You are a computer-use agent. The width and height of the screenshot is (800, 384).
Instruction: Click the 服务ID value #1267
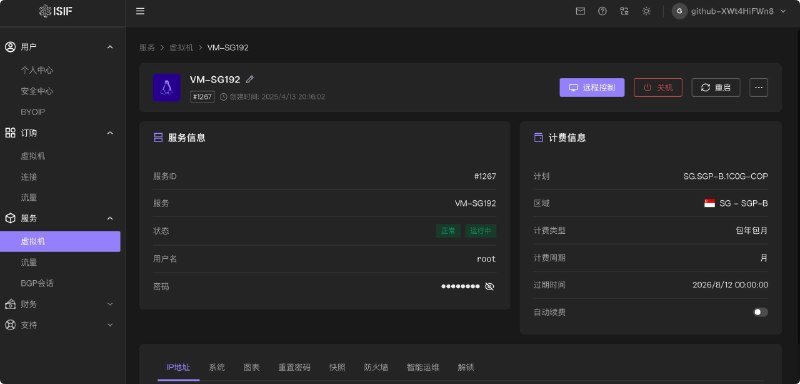(485, 176)
